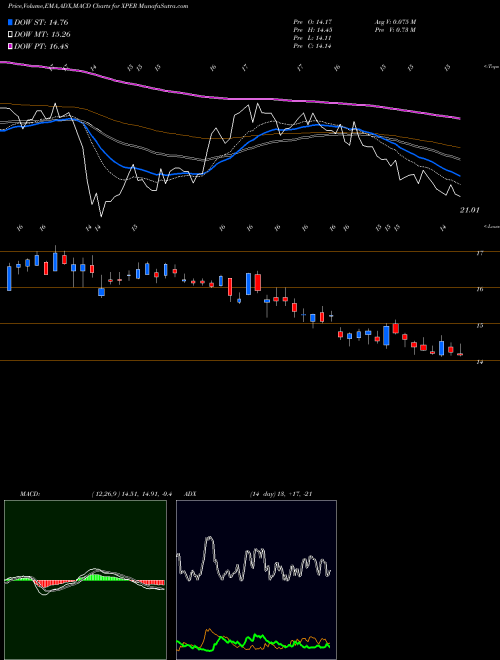Viewport: 500px width, 660px height.
Task: Select the 'DOW PT: 16.48' legend text
Action: click(41, 47)
